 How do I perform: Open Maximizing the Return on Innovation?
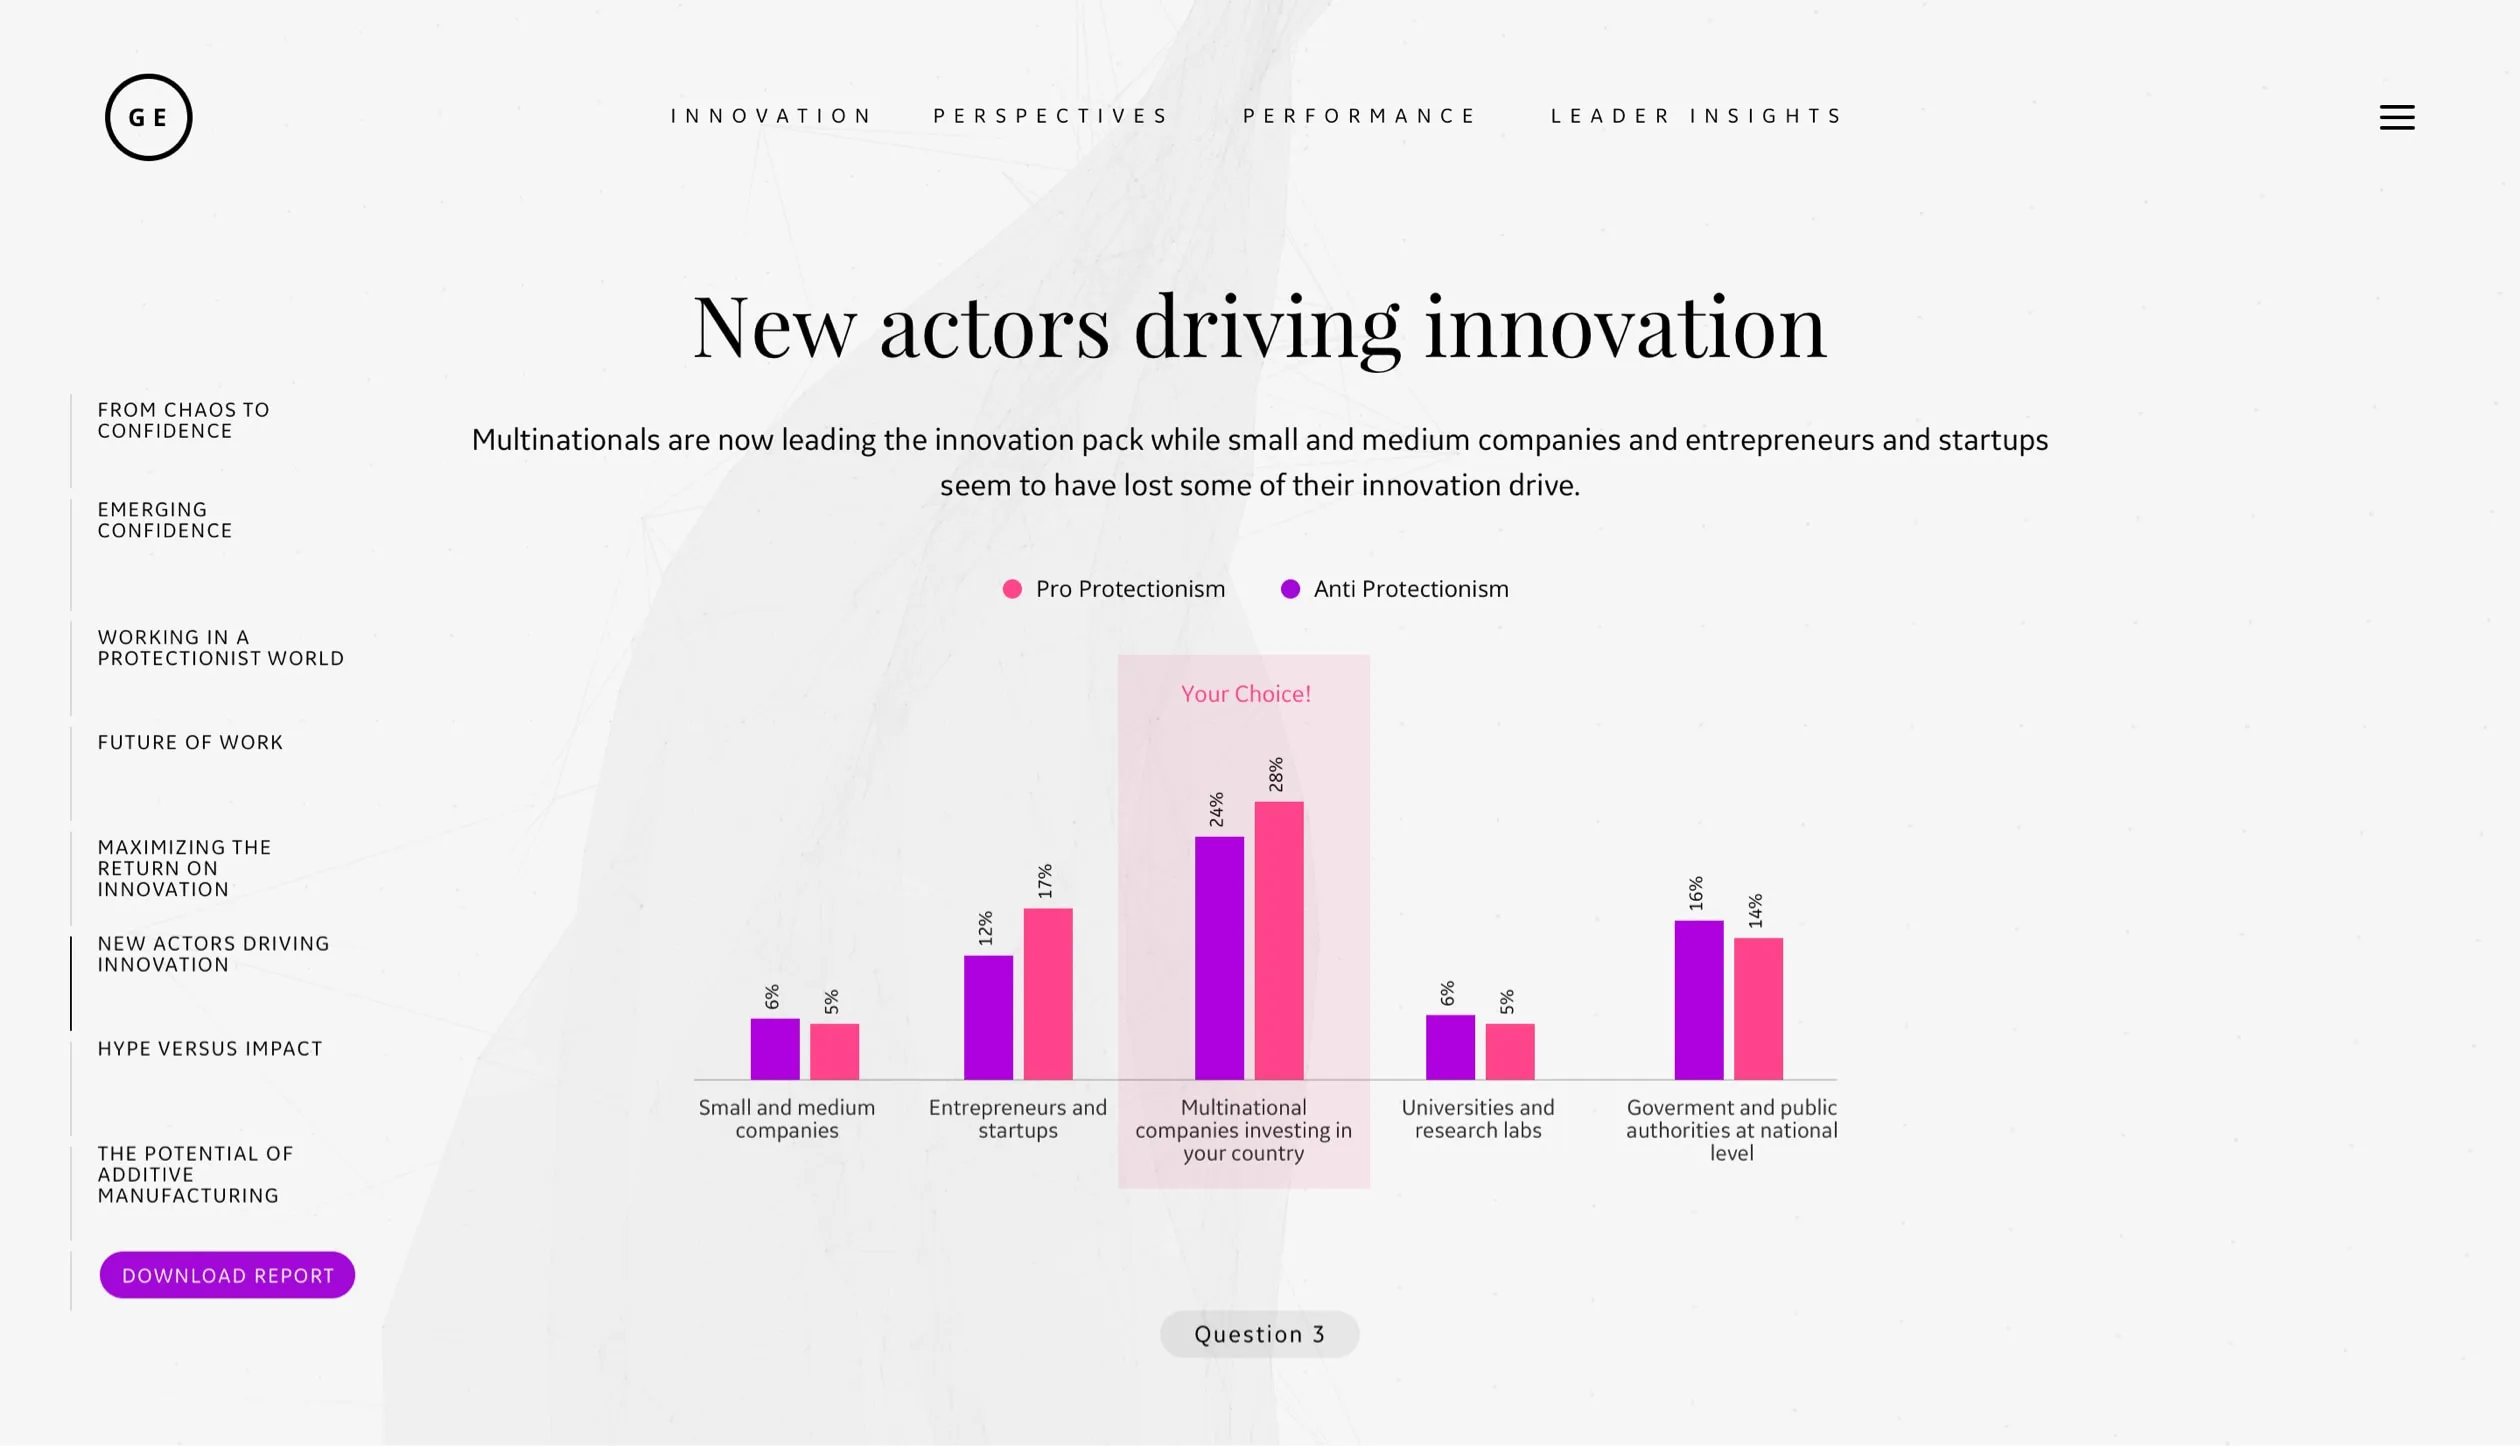tap(185, 868)
